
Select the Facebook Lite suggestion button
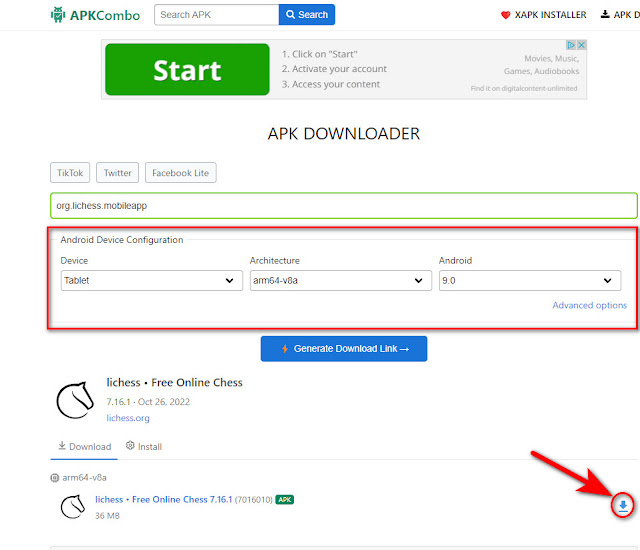click(180, 173)
